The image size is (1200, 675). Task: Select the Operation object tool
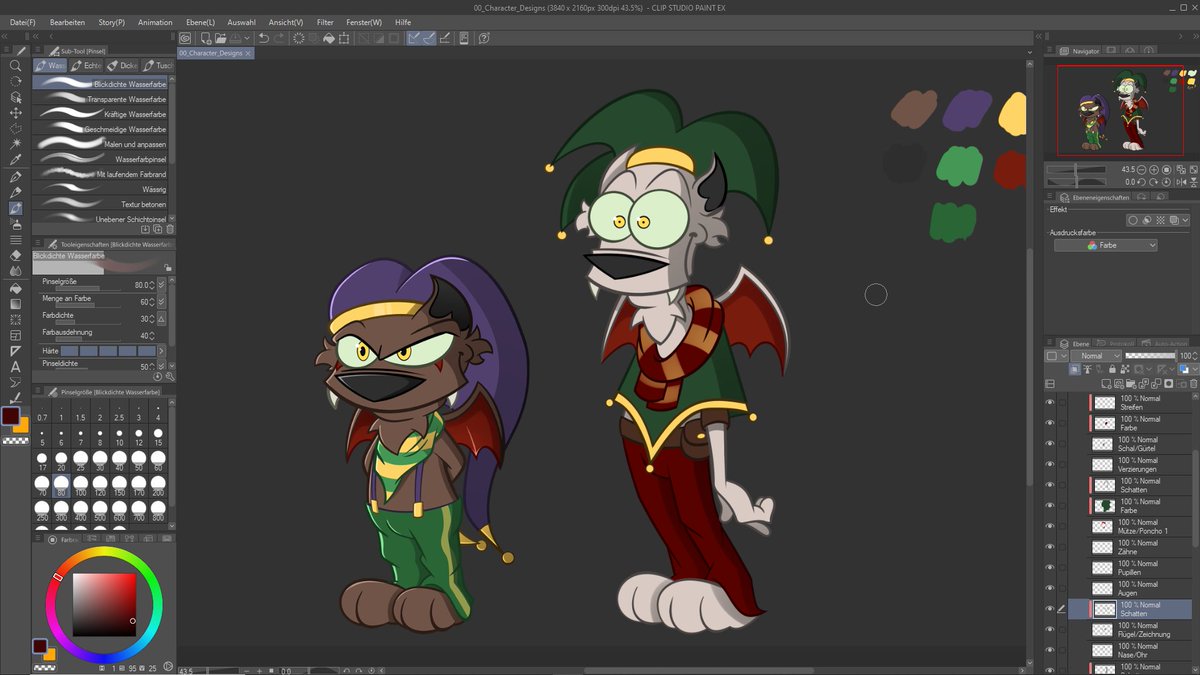(x=16, y=97)
